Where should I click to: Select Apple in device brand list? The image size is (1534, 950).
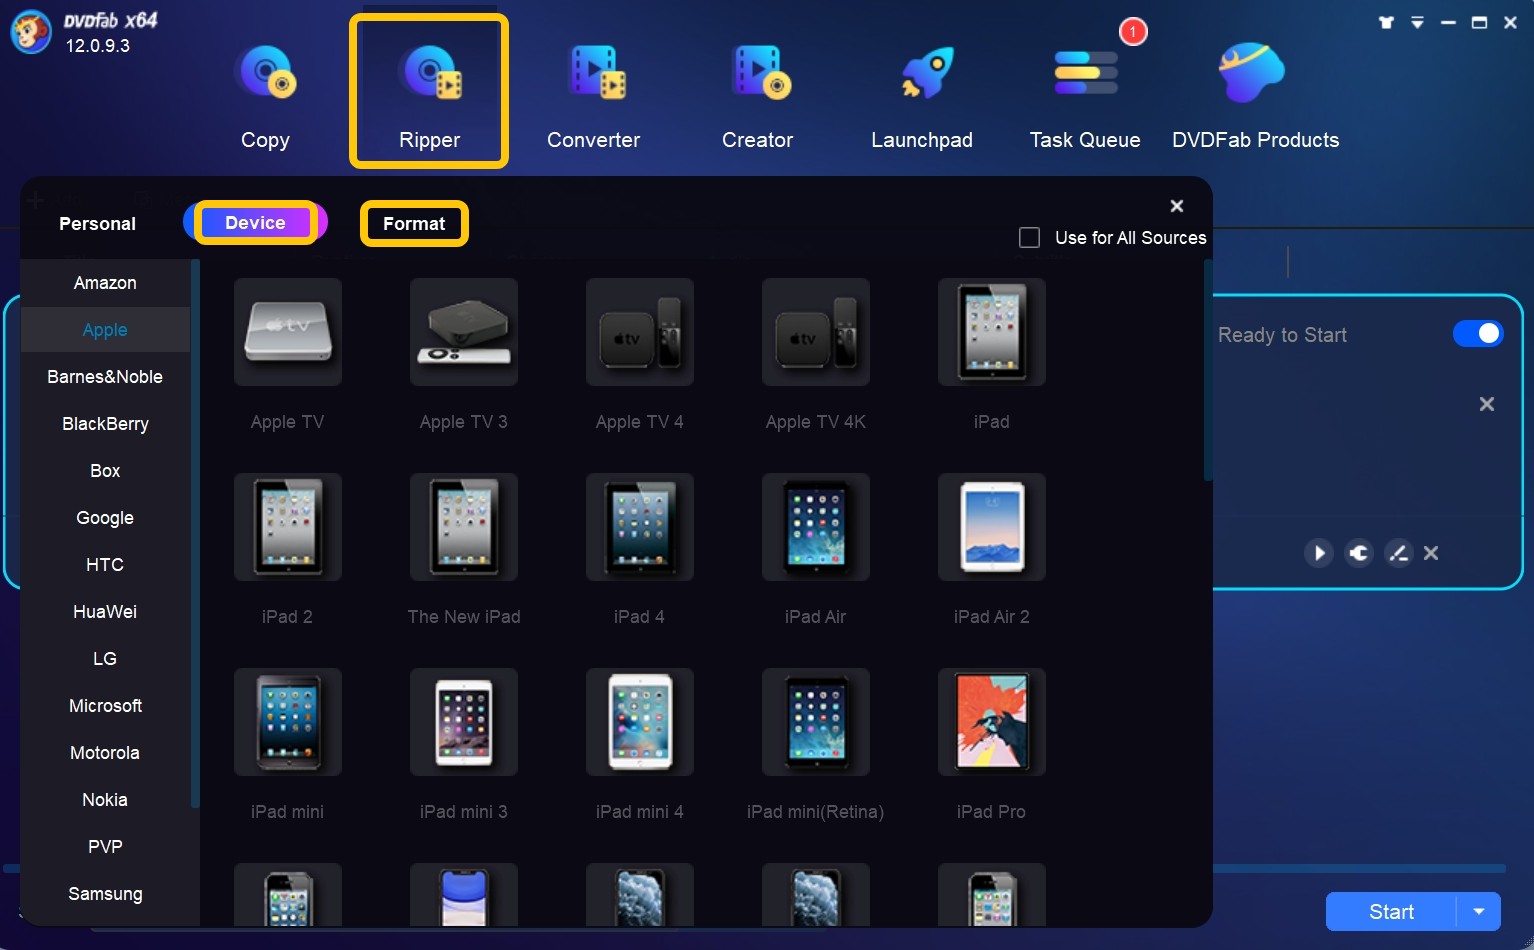pos(105,330)
